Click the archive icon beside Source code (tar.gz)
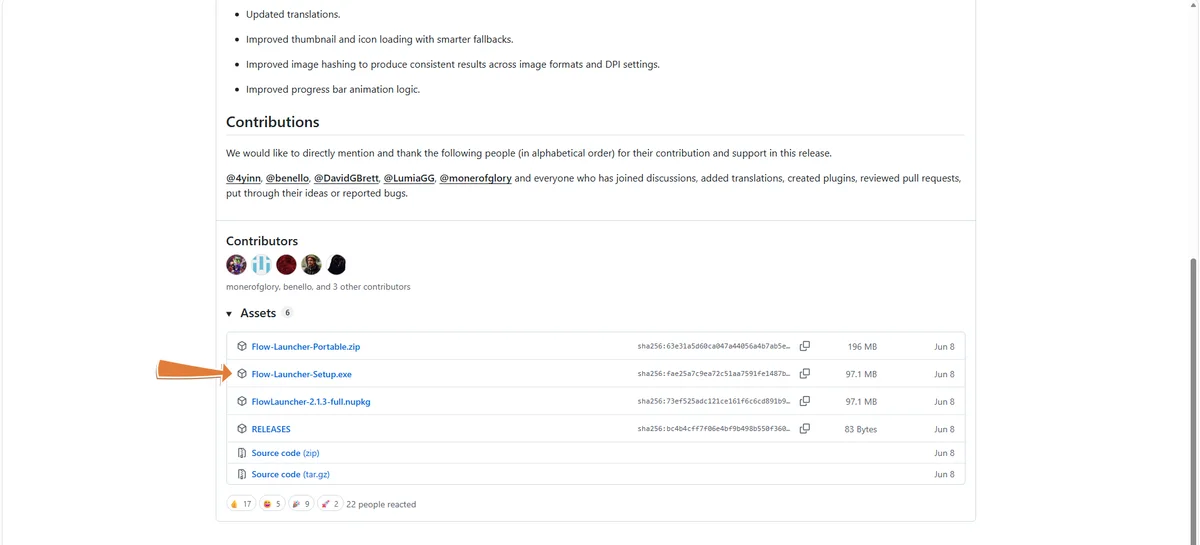The height and width of the screenshot is (545, 1200). pyautogui.click(x=242, y=474)
